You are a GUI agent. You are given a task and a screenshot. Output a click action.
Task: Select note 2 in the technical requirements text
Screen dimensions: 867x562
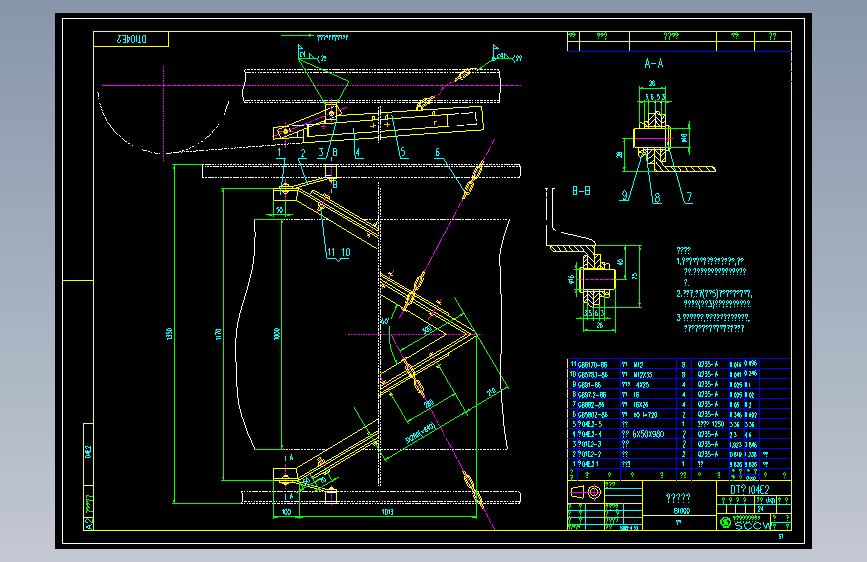tap(714, 299)
